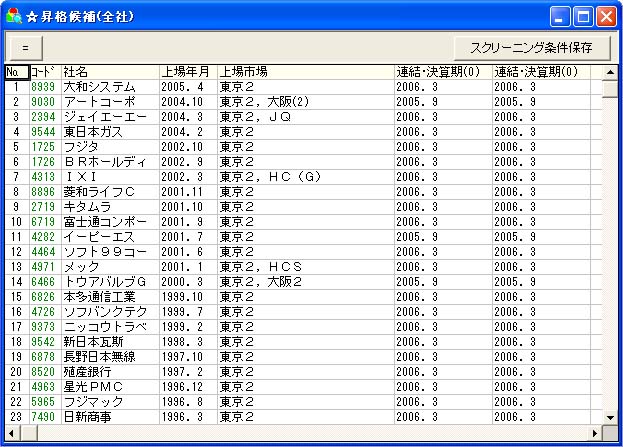Select the 富士通コンポー row
The width and height of the screenshot is (623, 447).
click(x=108, y=221)
